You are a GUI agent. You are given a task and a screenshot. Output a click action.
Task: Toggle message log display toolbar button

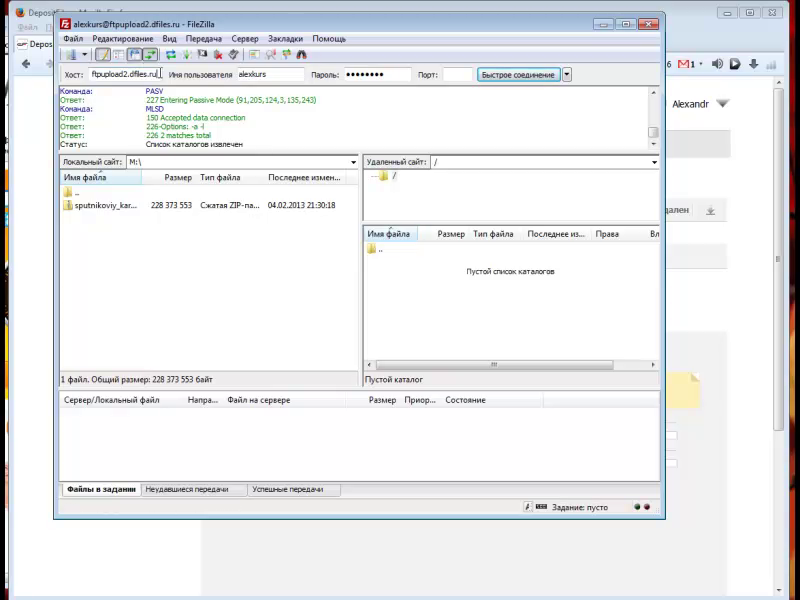click(103, 55)
